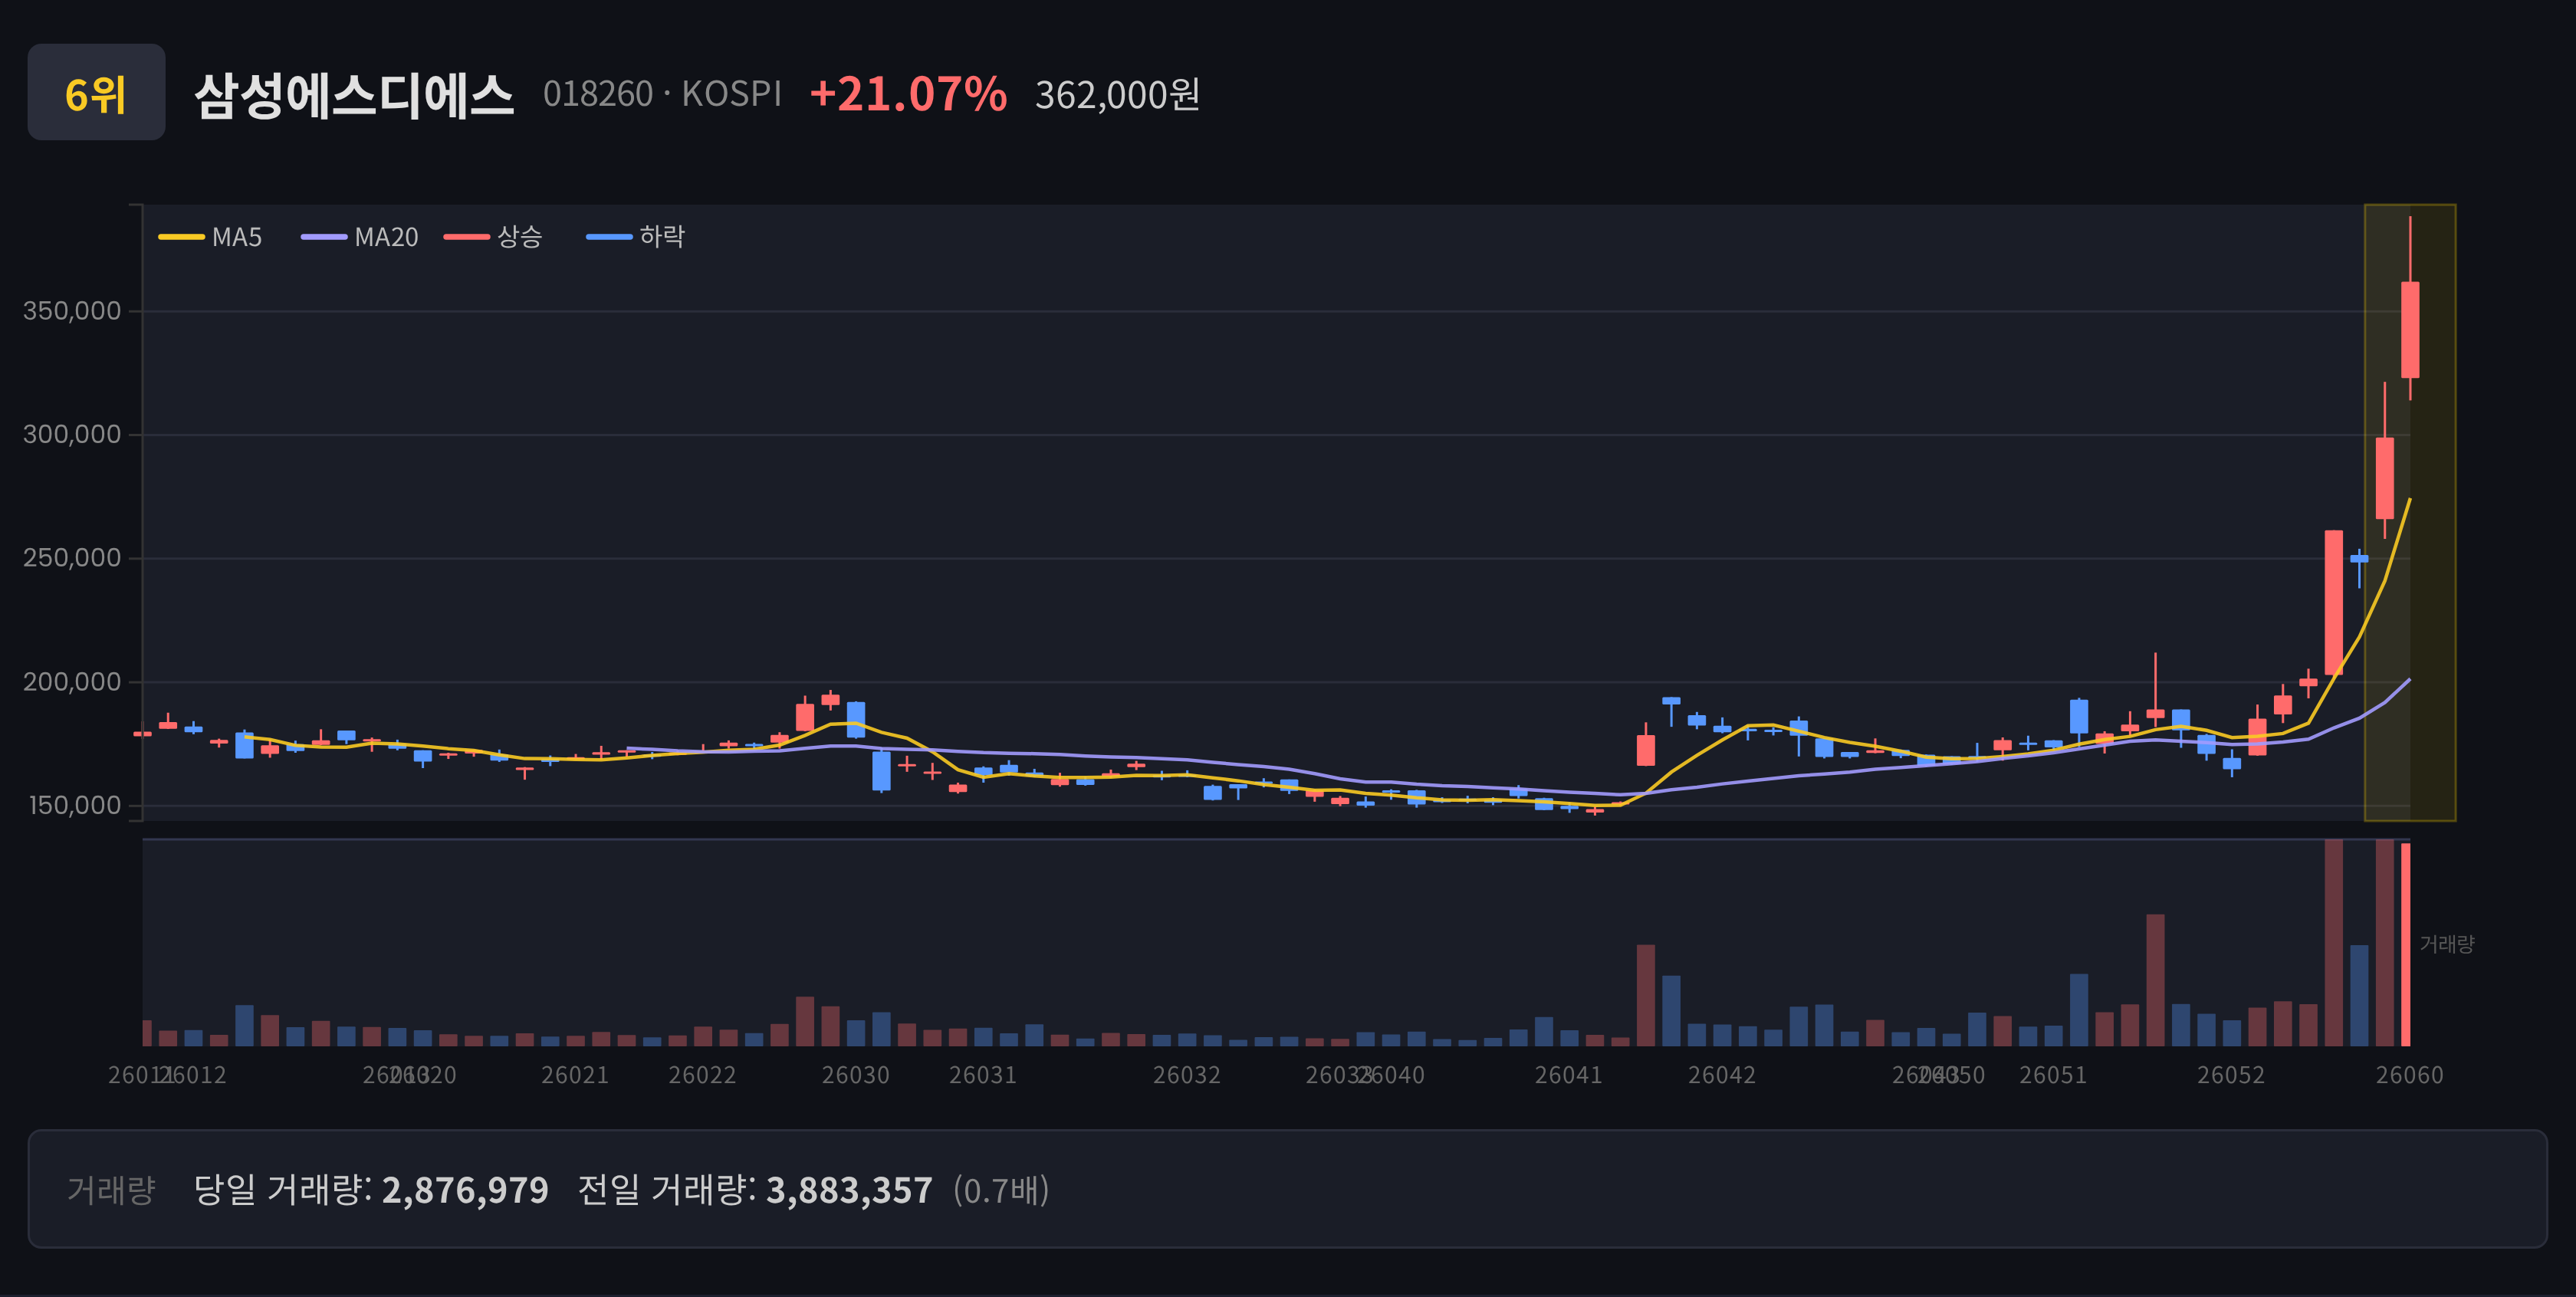
Task: Click the 26052 date axis label
Action: (x=2231, y=1075)
